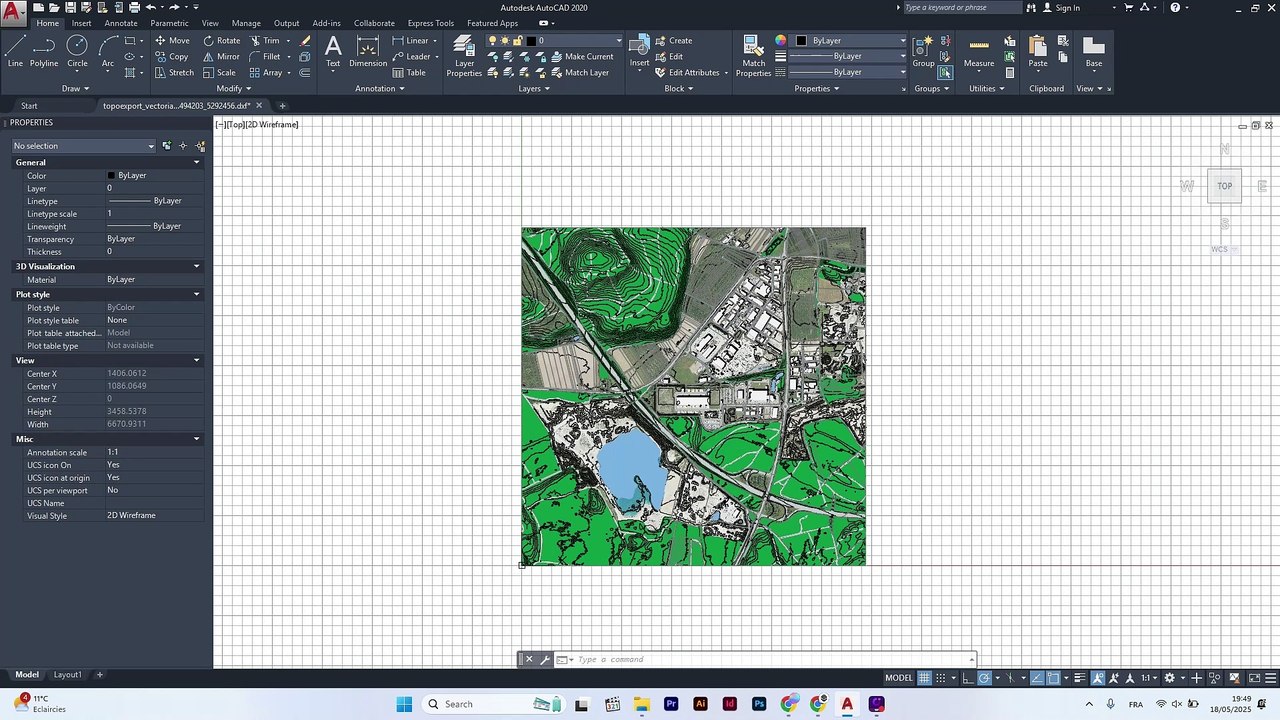This screenshot has height=720, width=1280.
Task: Select the Polyline tool
Action: [44, 51]
